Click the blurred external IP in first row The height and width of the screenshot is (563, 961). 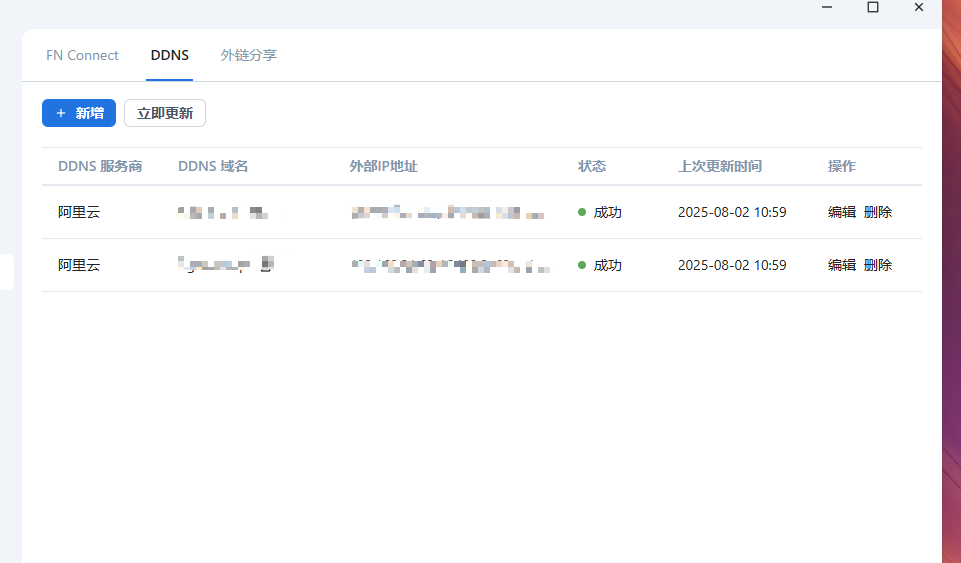click(448, 213)
